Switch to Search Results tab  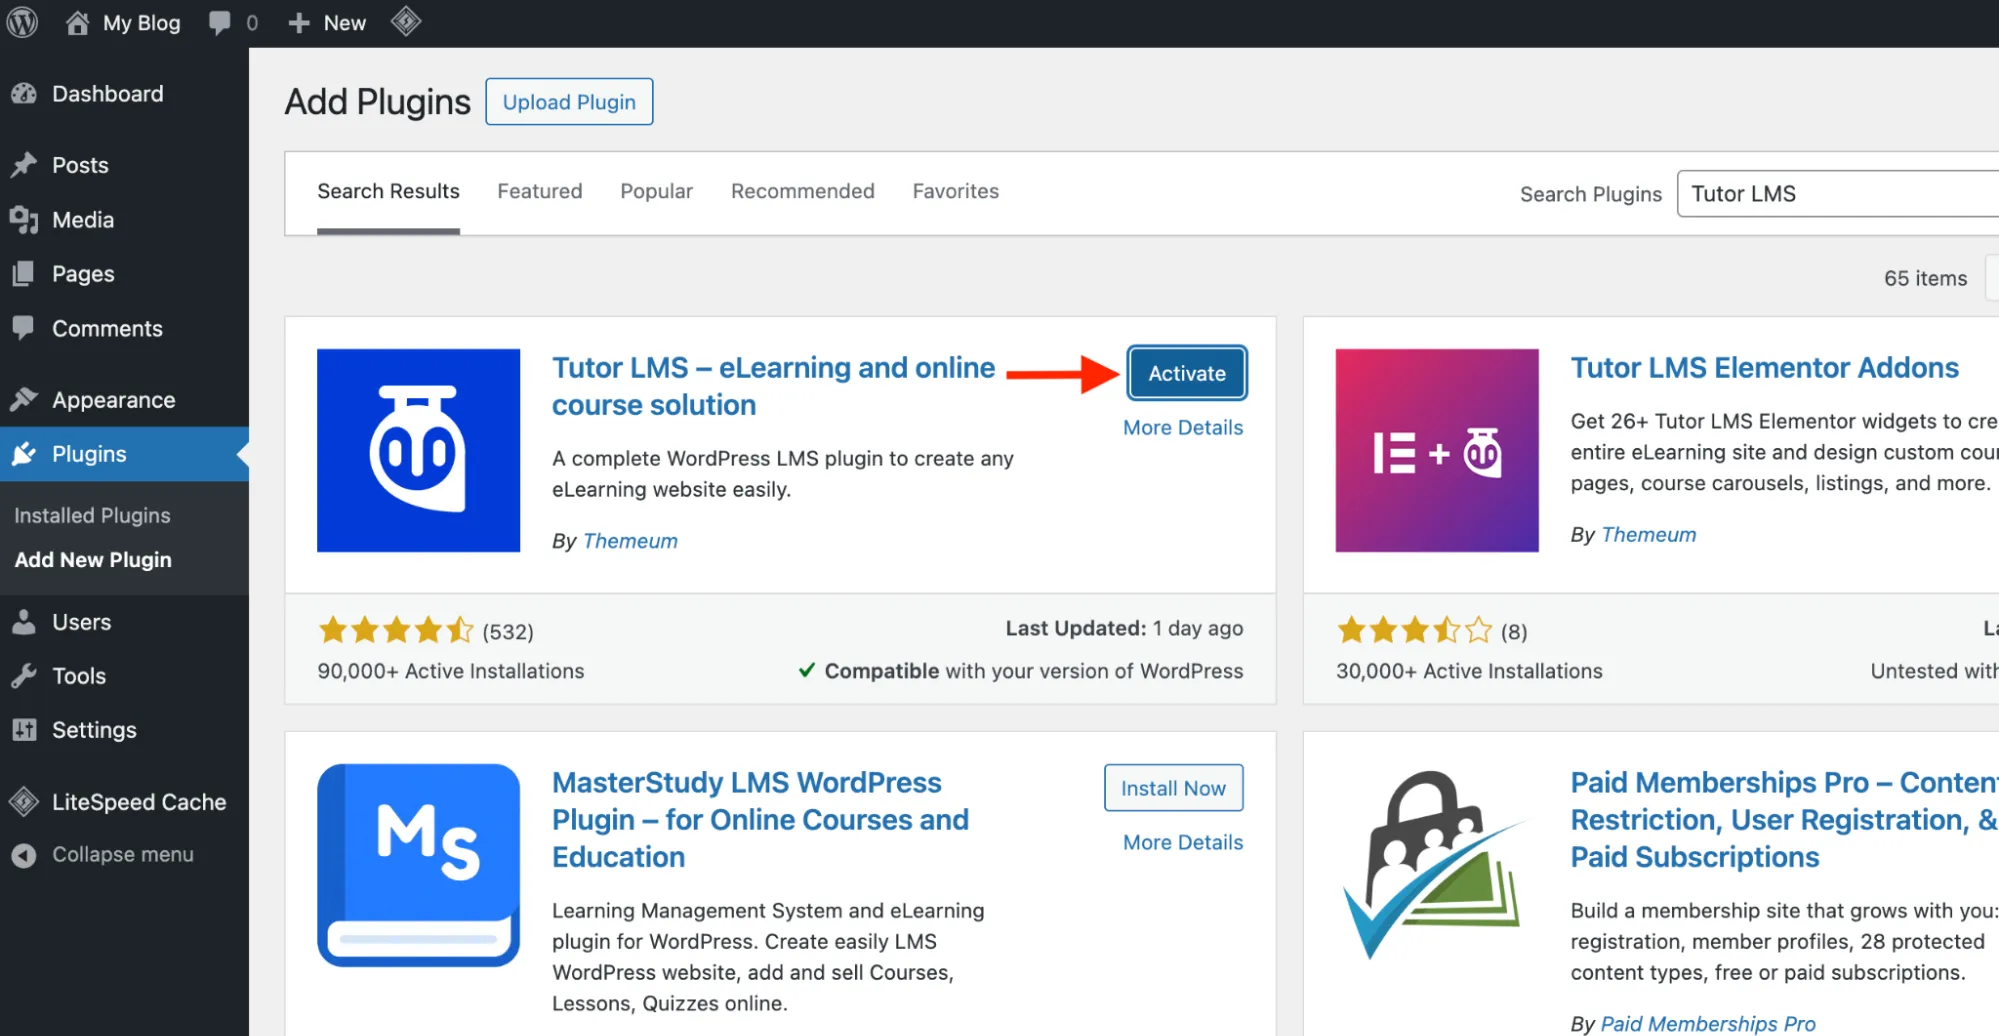(388, 191)
